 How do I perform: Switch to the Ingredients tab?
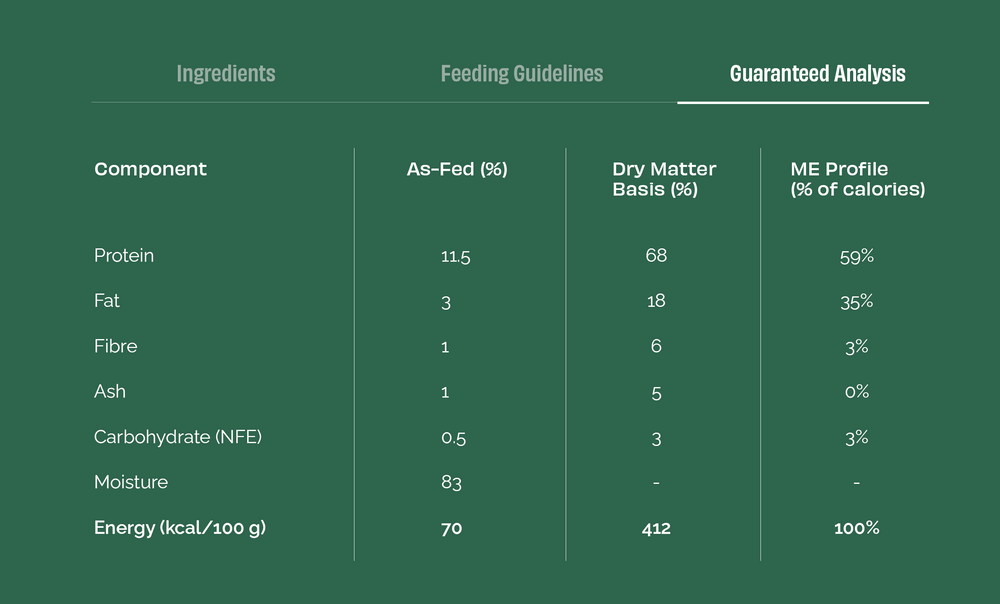tap(226, 74)
